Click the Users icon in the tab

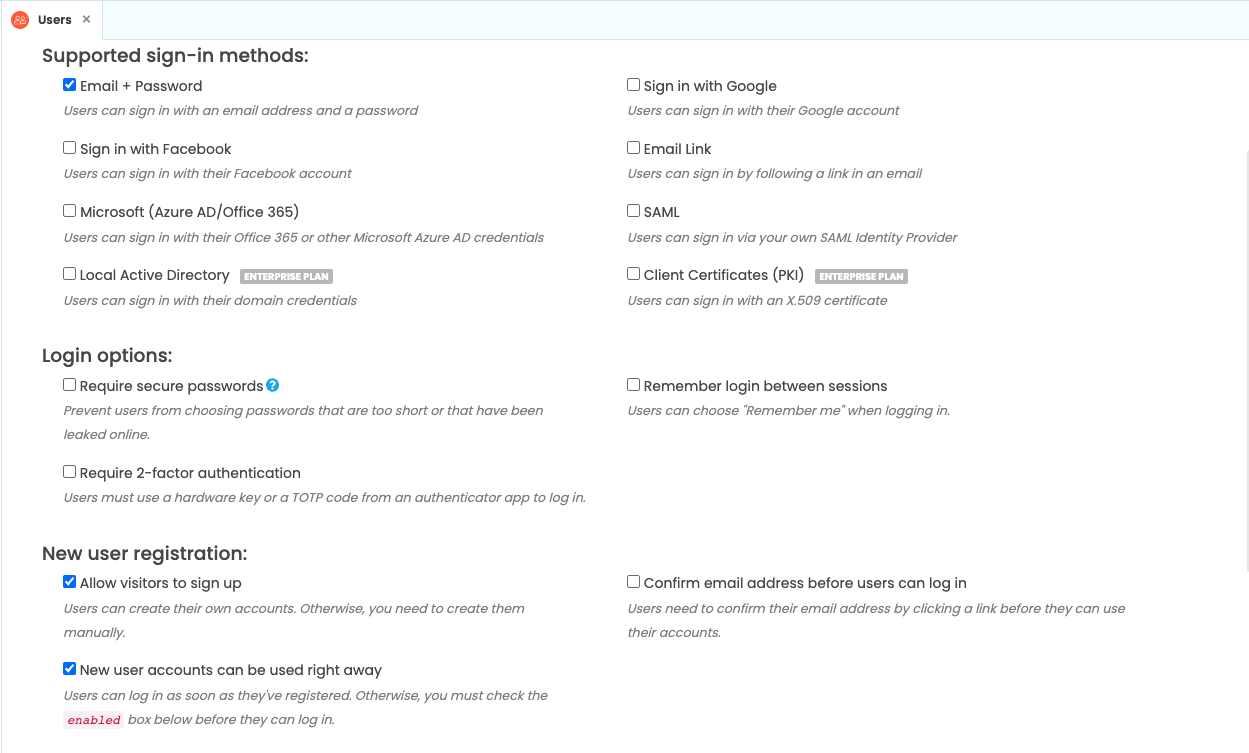20,20
